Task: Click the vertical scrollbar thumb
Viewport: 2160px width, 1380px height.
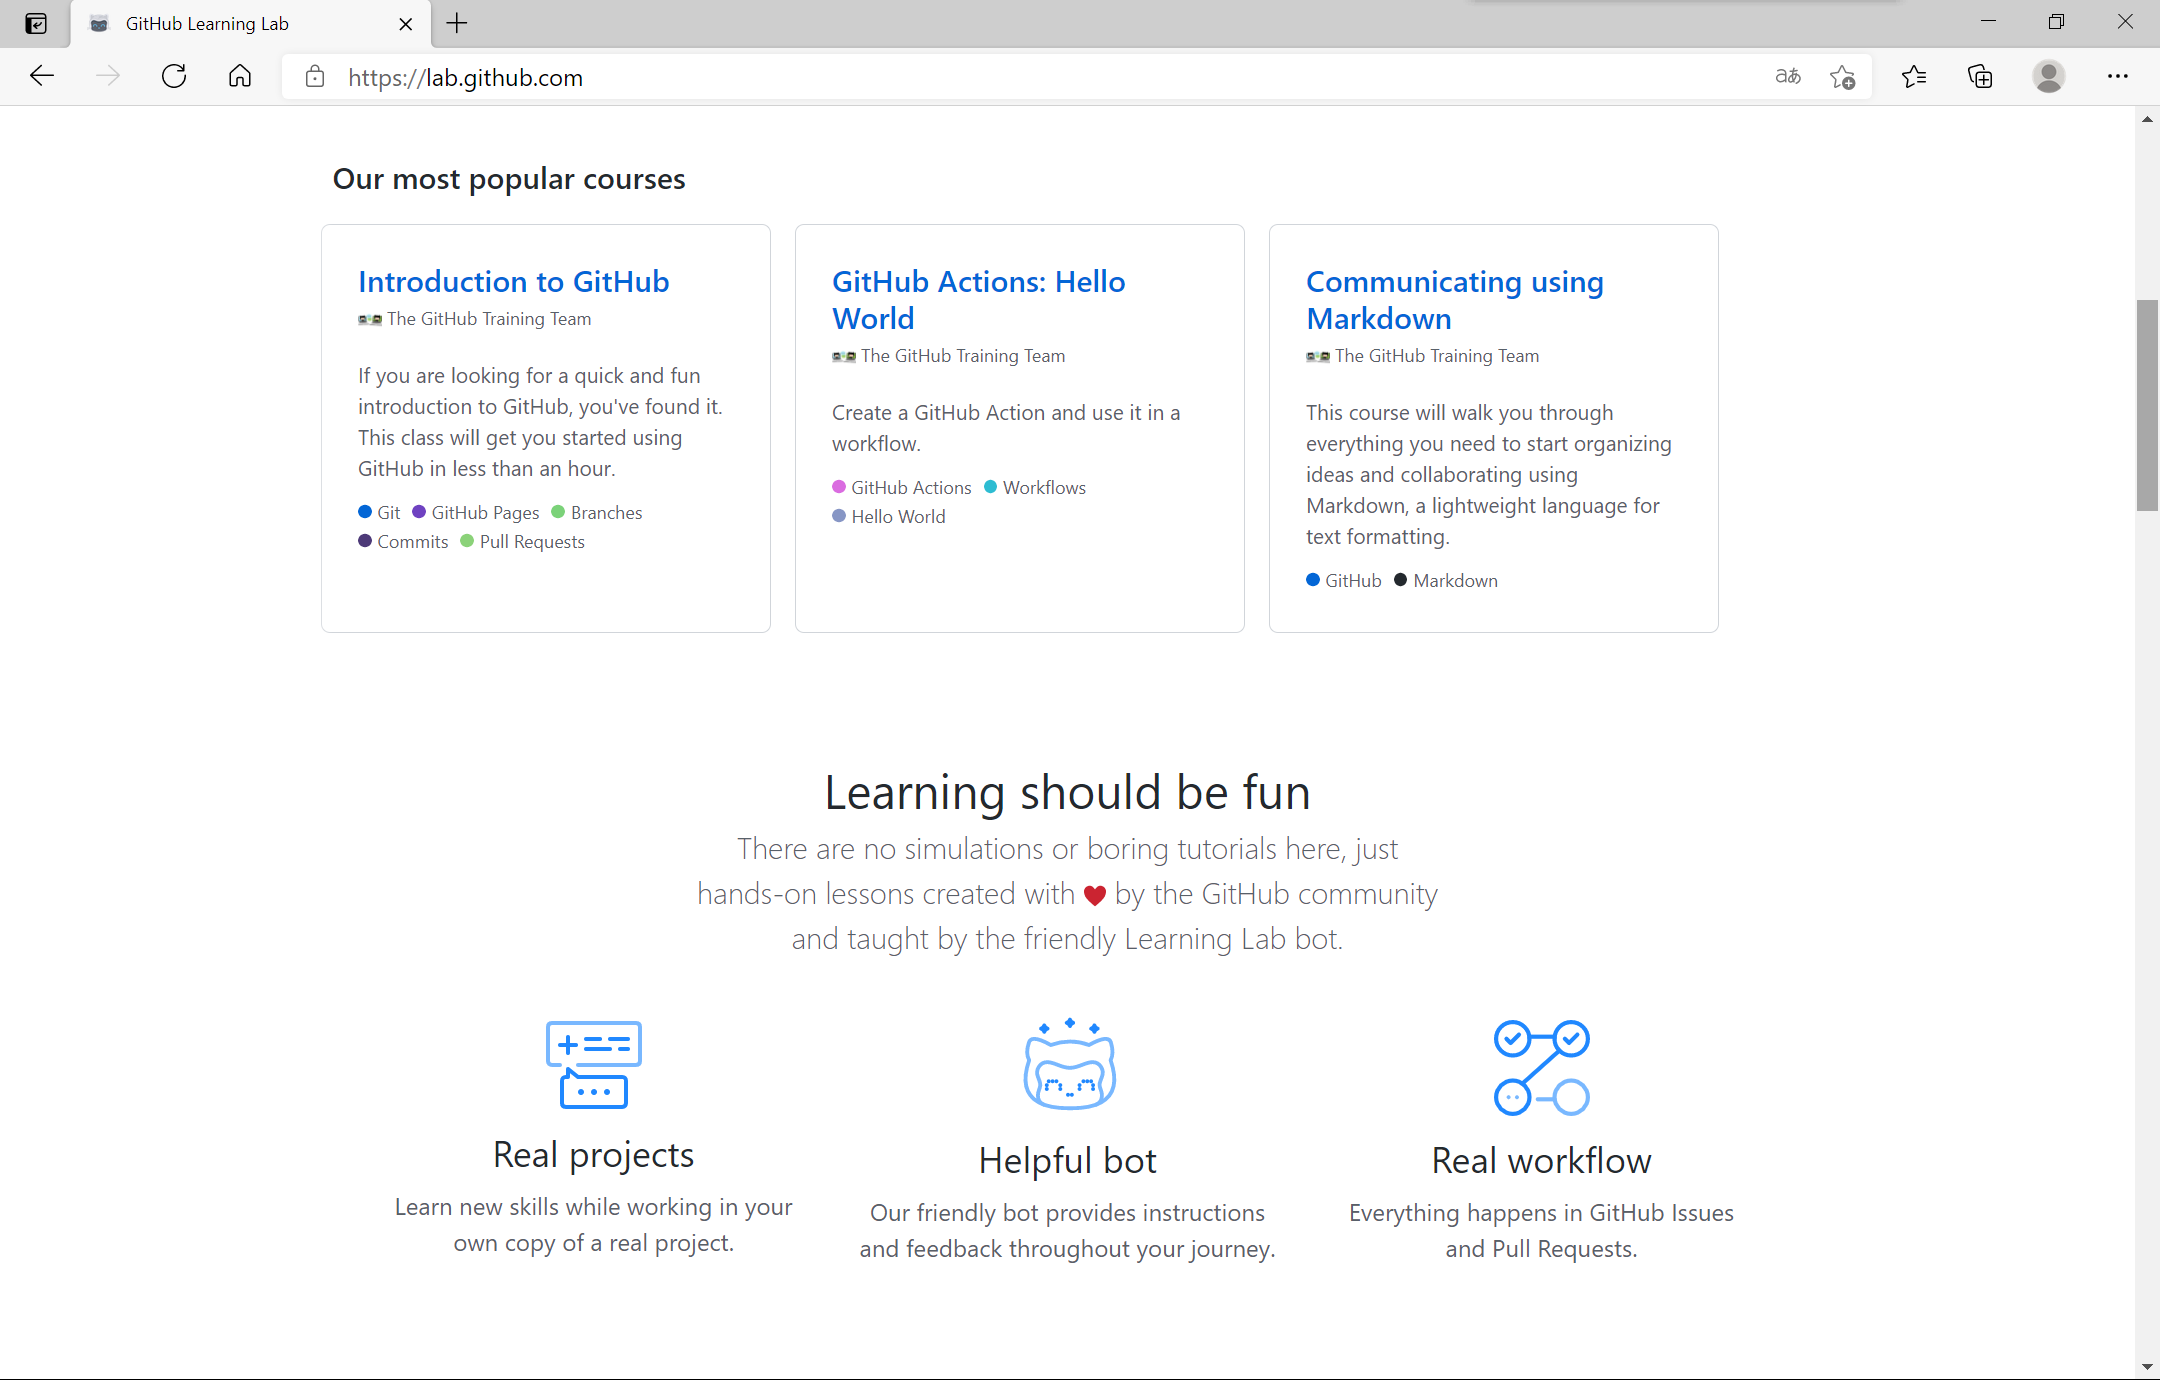Action: click(x=2147, y=405)
